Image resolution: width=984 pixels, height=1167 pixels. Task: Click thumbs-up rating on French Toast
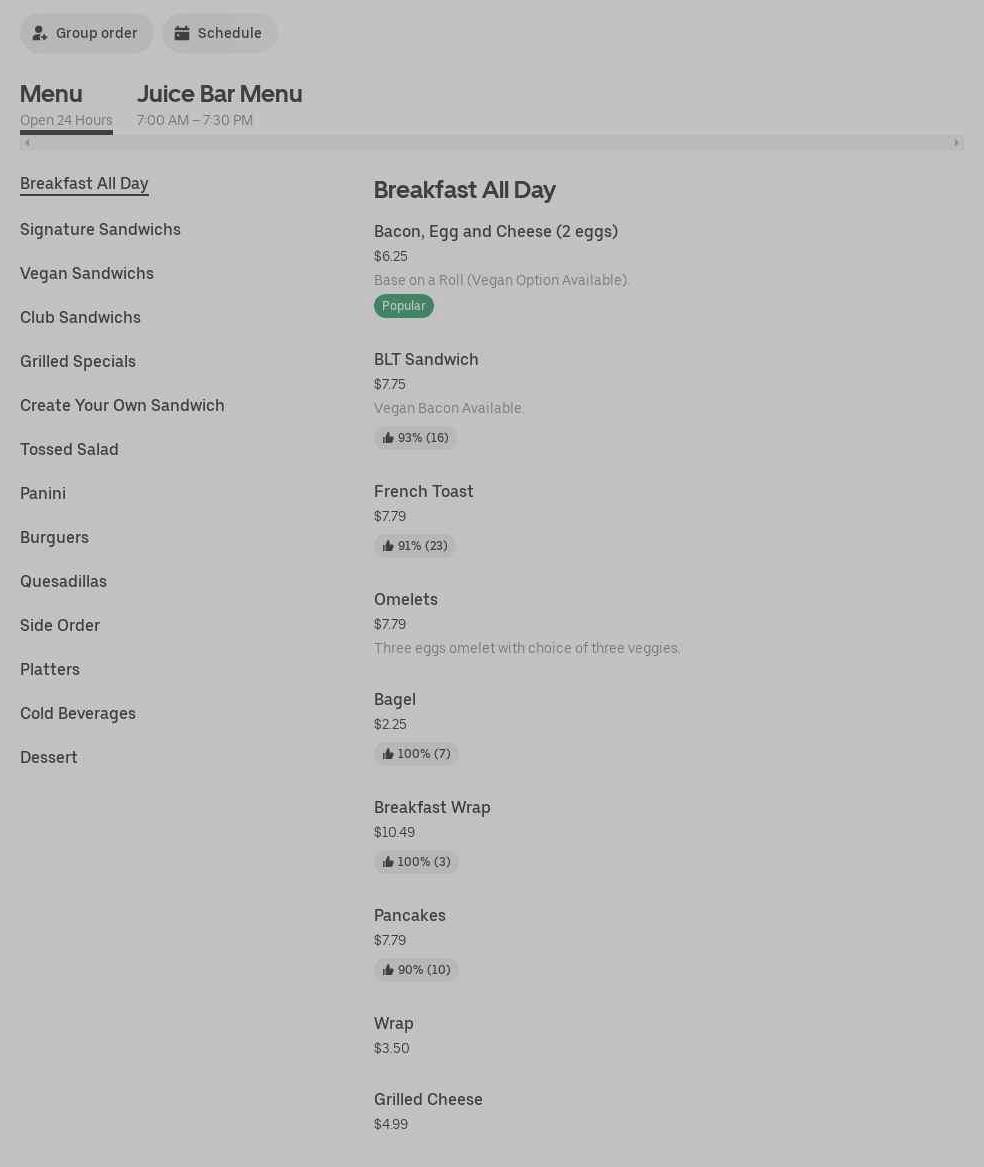[415, 546]
